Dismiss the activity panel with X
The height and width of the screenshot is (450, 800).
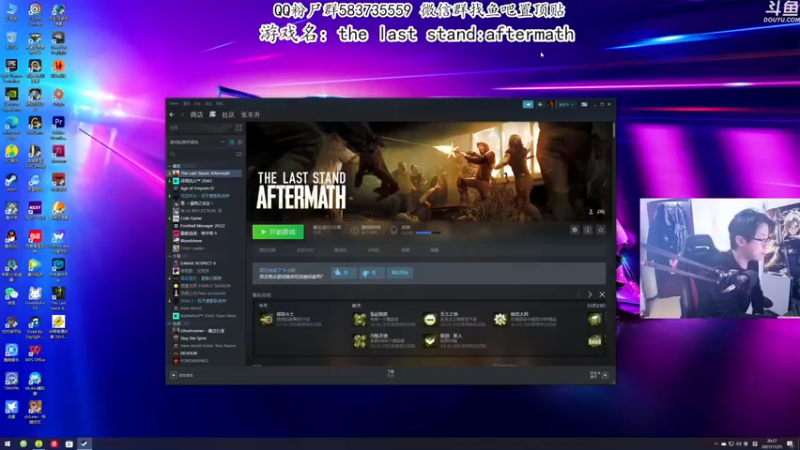(x=602, y=294)
